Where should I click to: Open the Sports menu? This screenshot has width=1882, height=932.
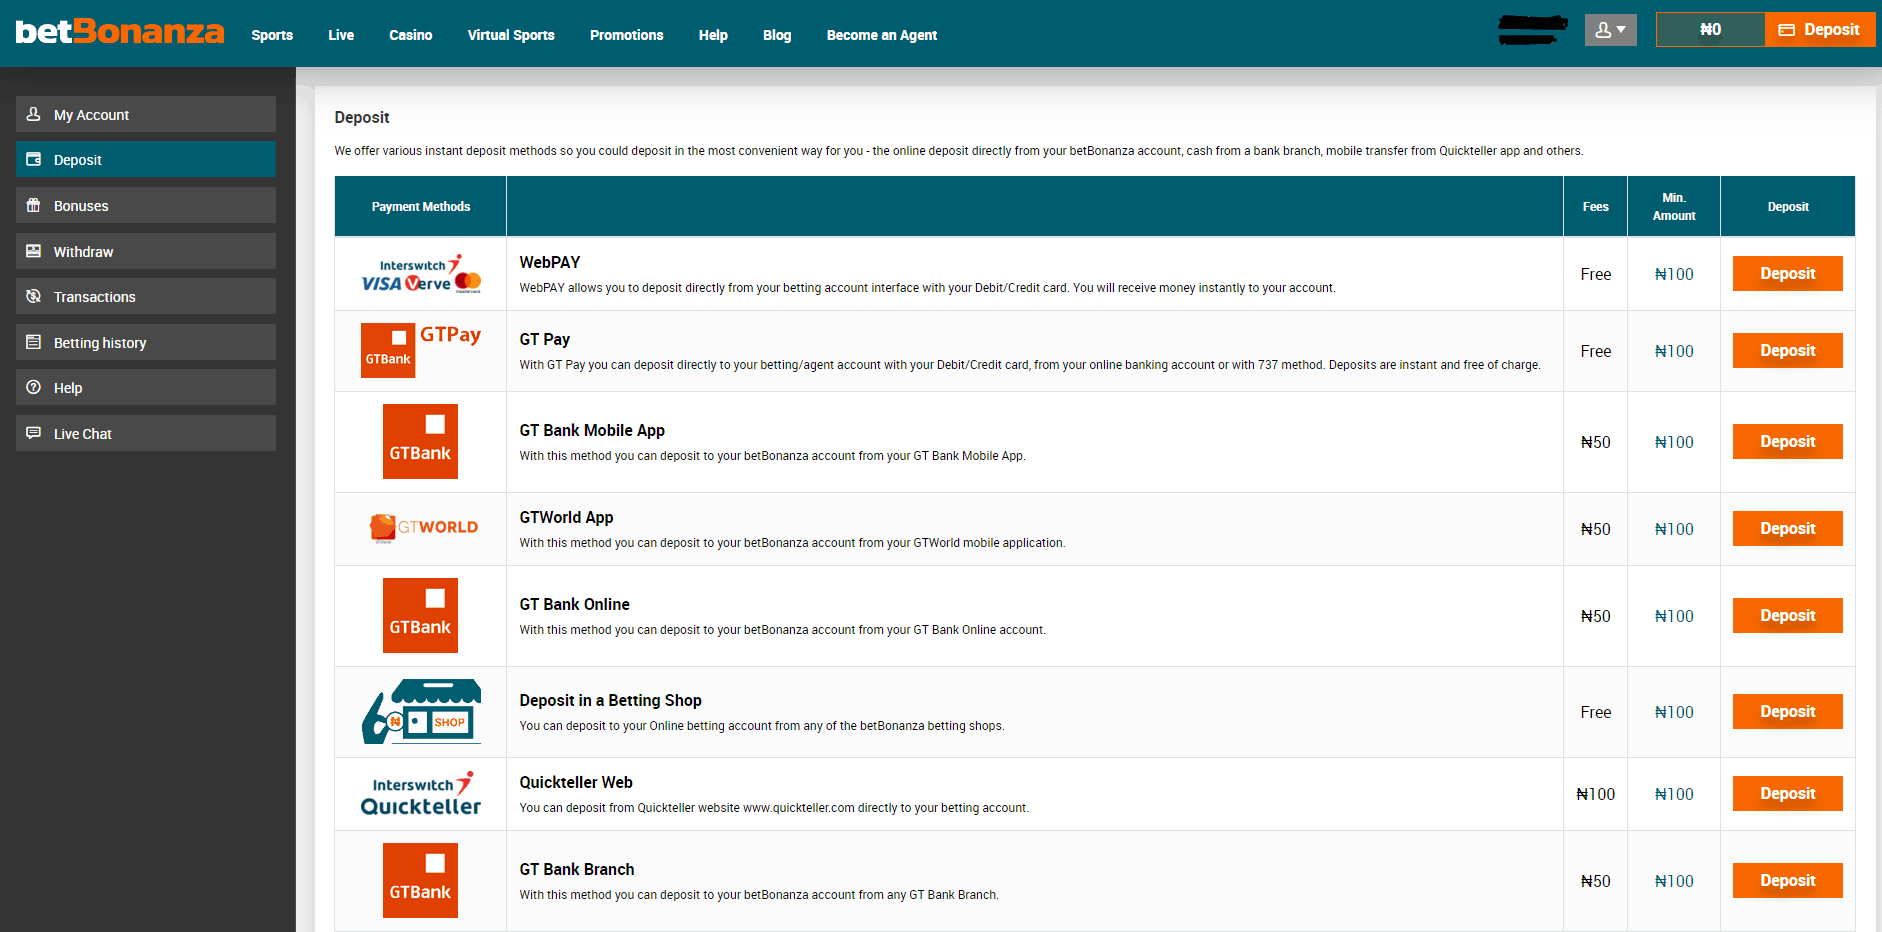(272, 35)
